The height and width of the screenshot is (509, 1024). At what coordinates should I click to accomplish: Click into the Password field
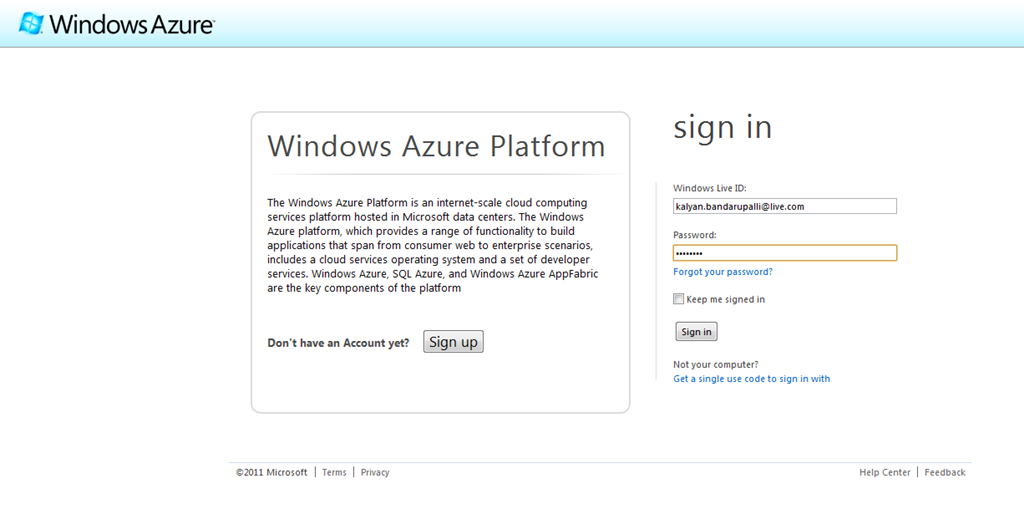(785, 253)
